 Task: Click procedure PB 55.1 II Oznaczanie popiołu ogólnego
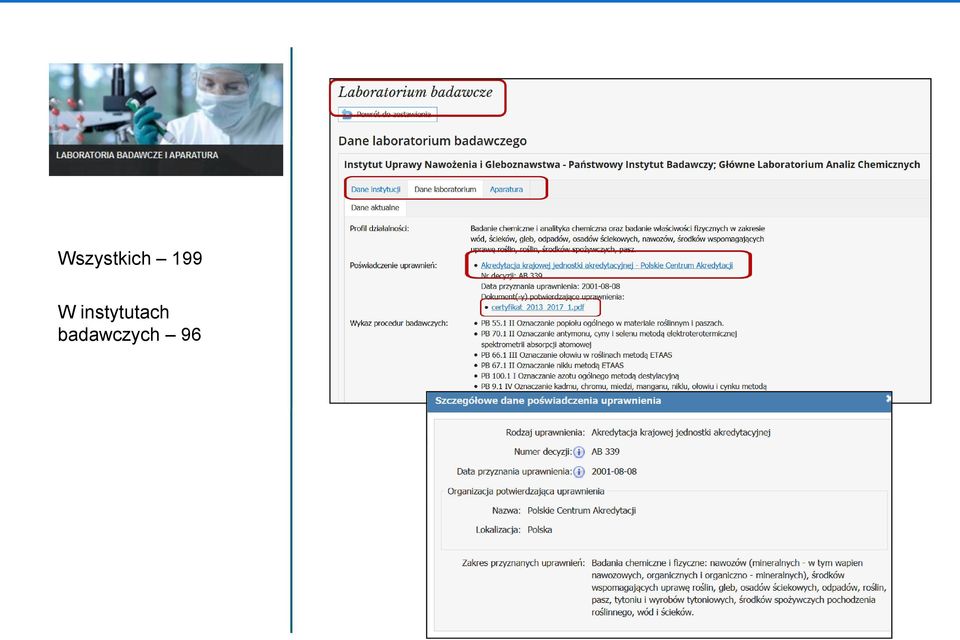pyautogui.click(x=602, y=323)
